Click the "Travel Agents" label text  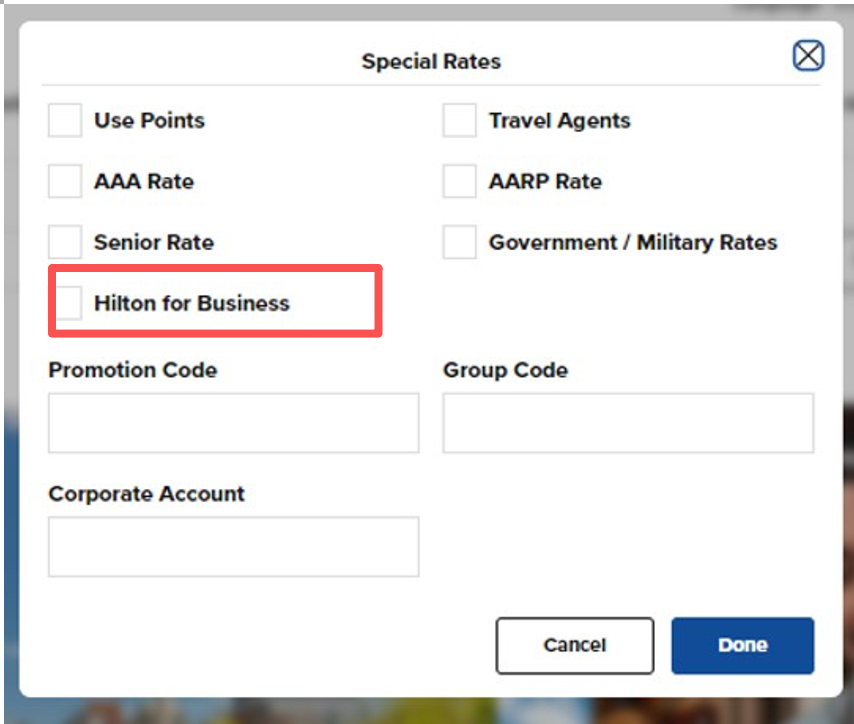tap(559, 120)
